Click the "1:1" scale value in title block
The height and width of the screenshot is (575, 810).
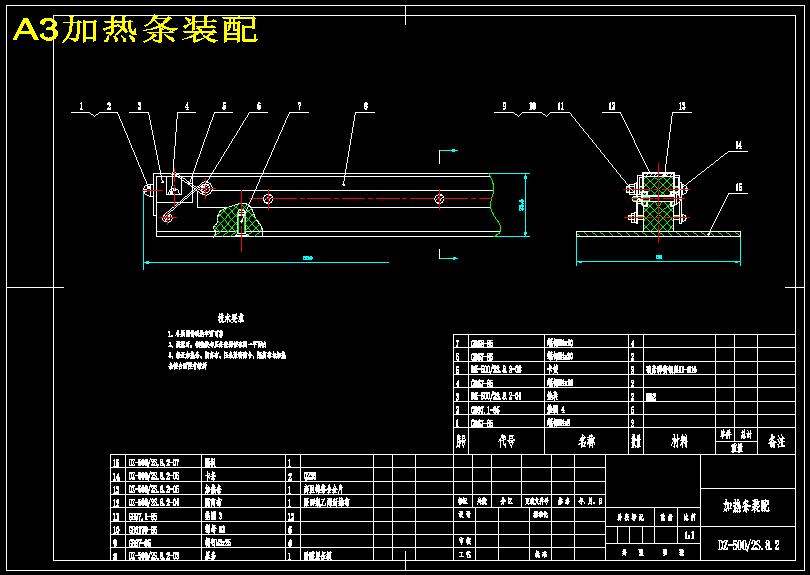point(690,536)
